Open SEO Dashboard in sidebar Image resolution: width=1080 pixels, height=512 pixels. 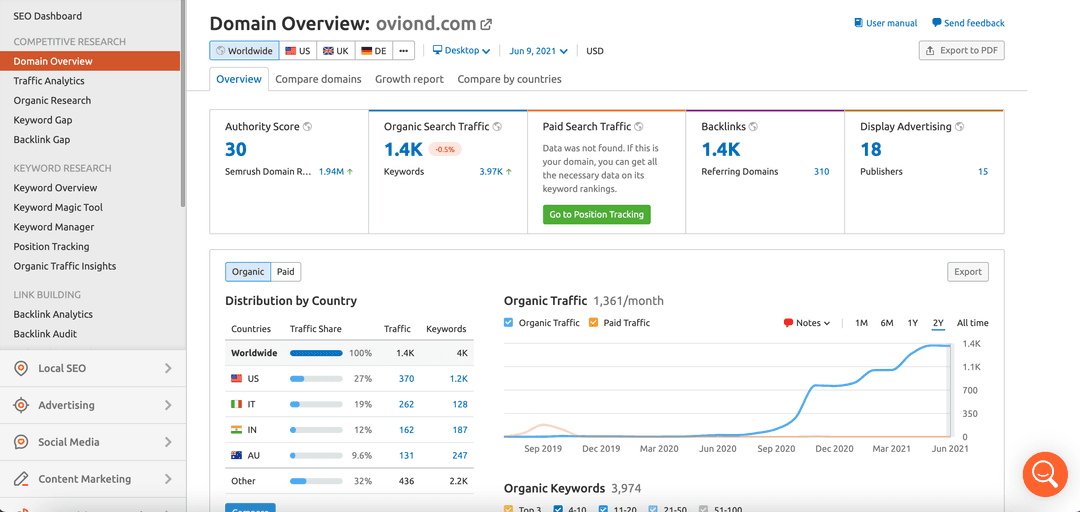[x=48, y=16]
